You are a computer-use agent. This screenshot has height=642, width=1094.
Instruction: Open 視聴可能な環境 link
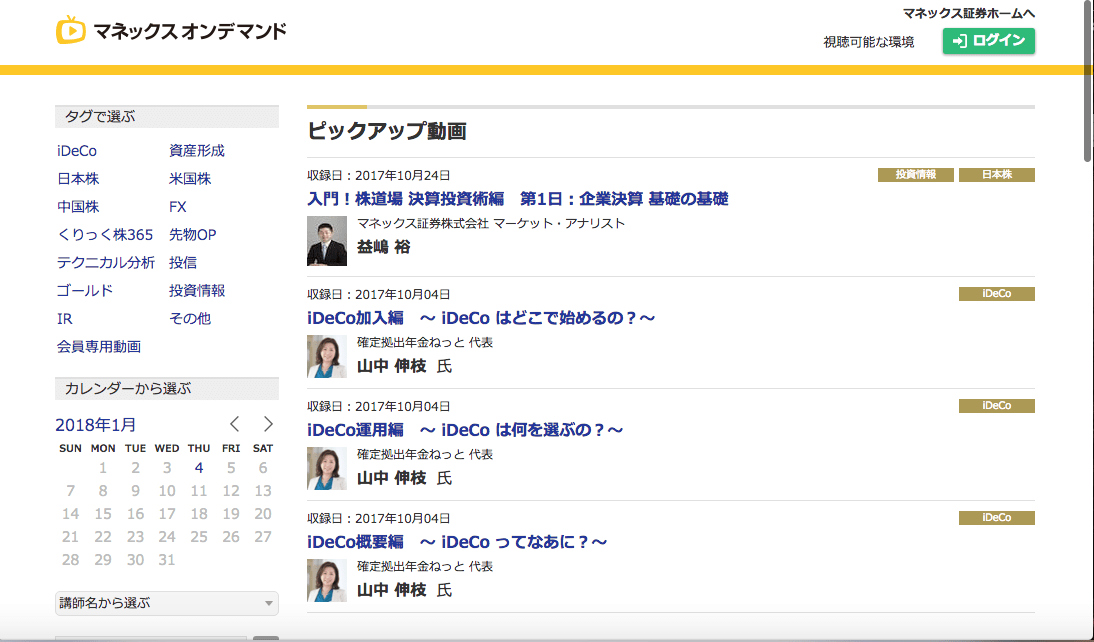(868, 42)
